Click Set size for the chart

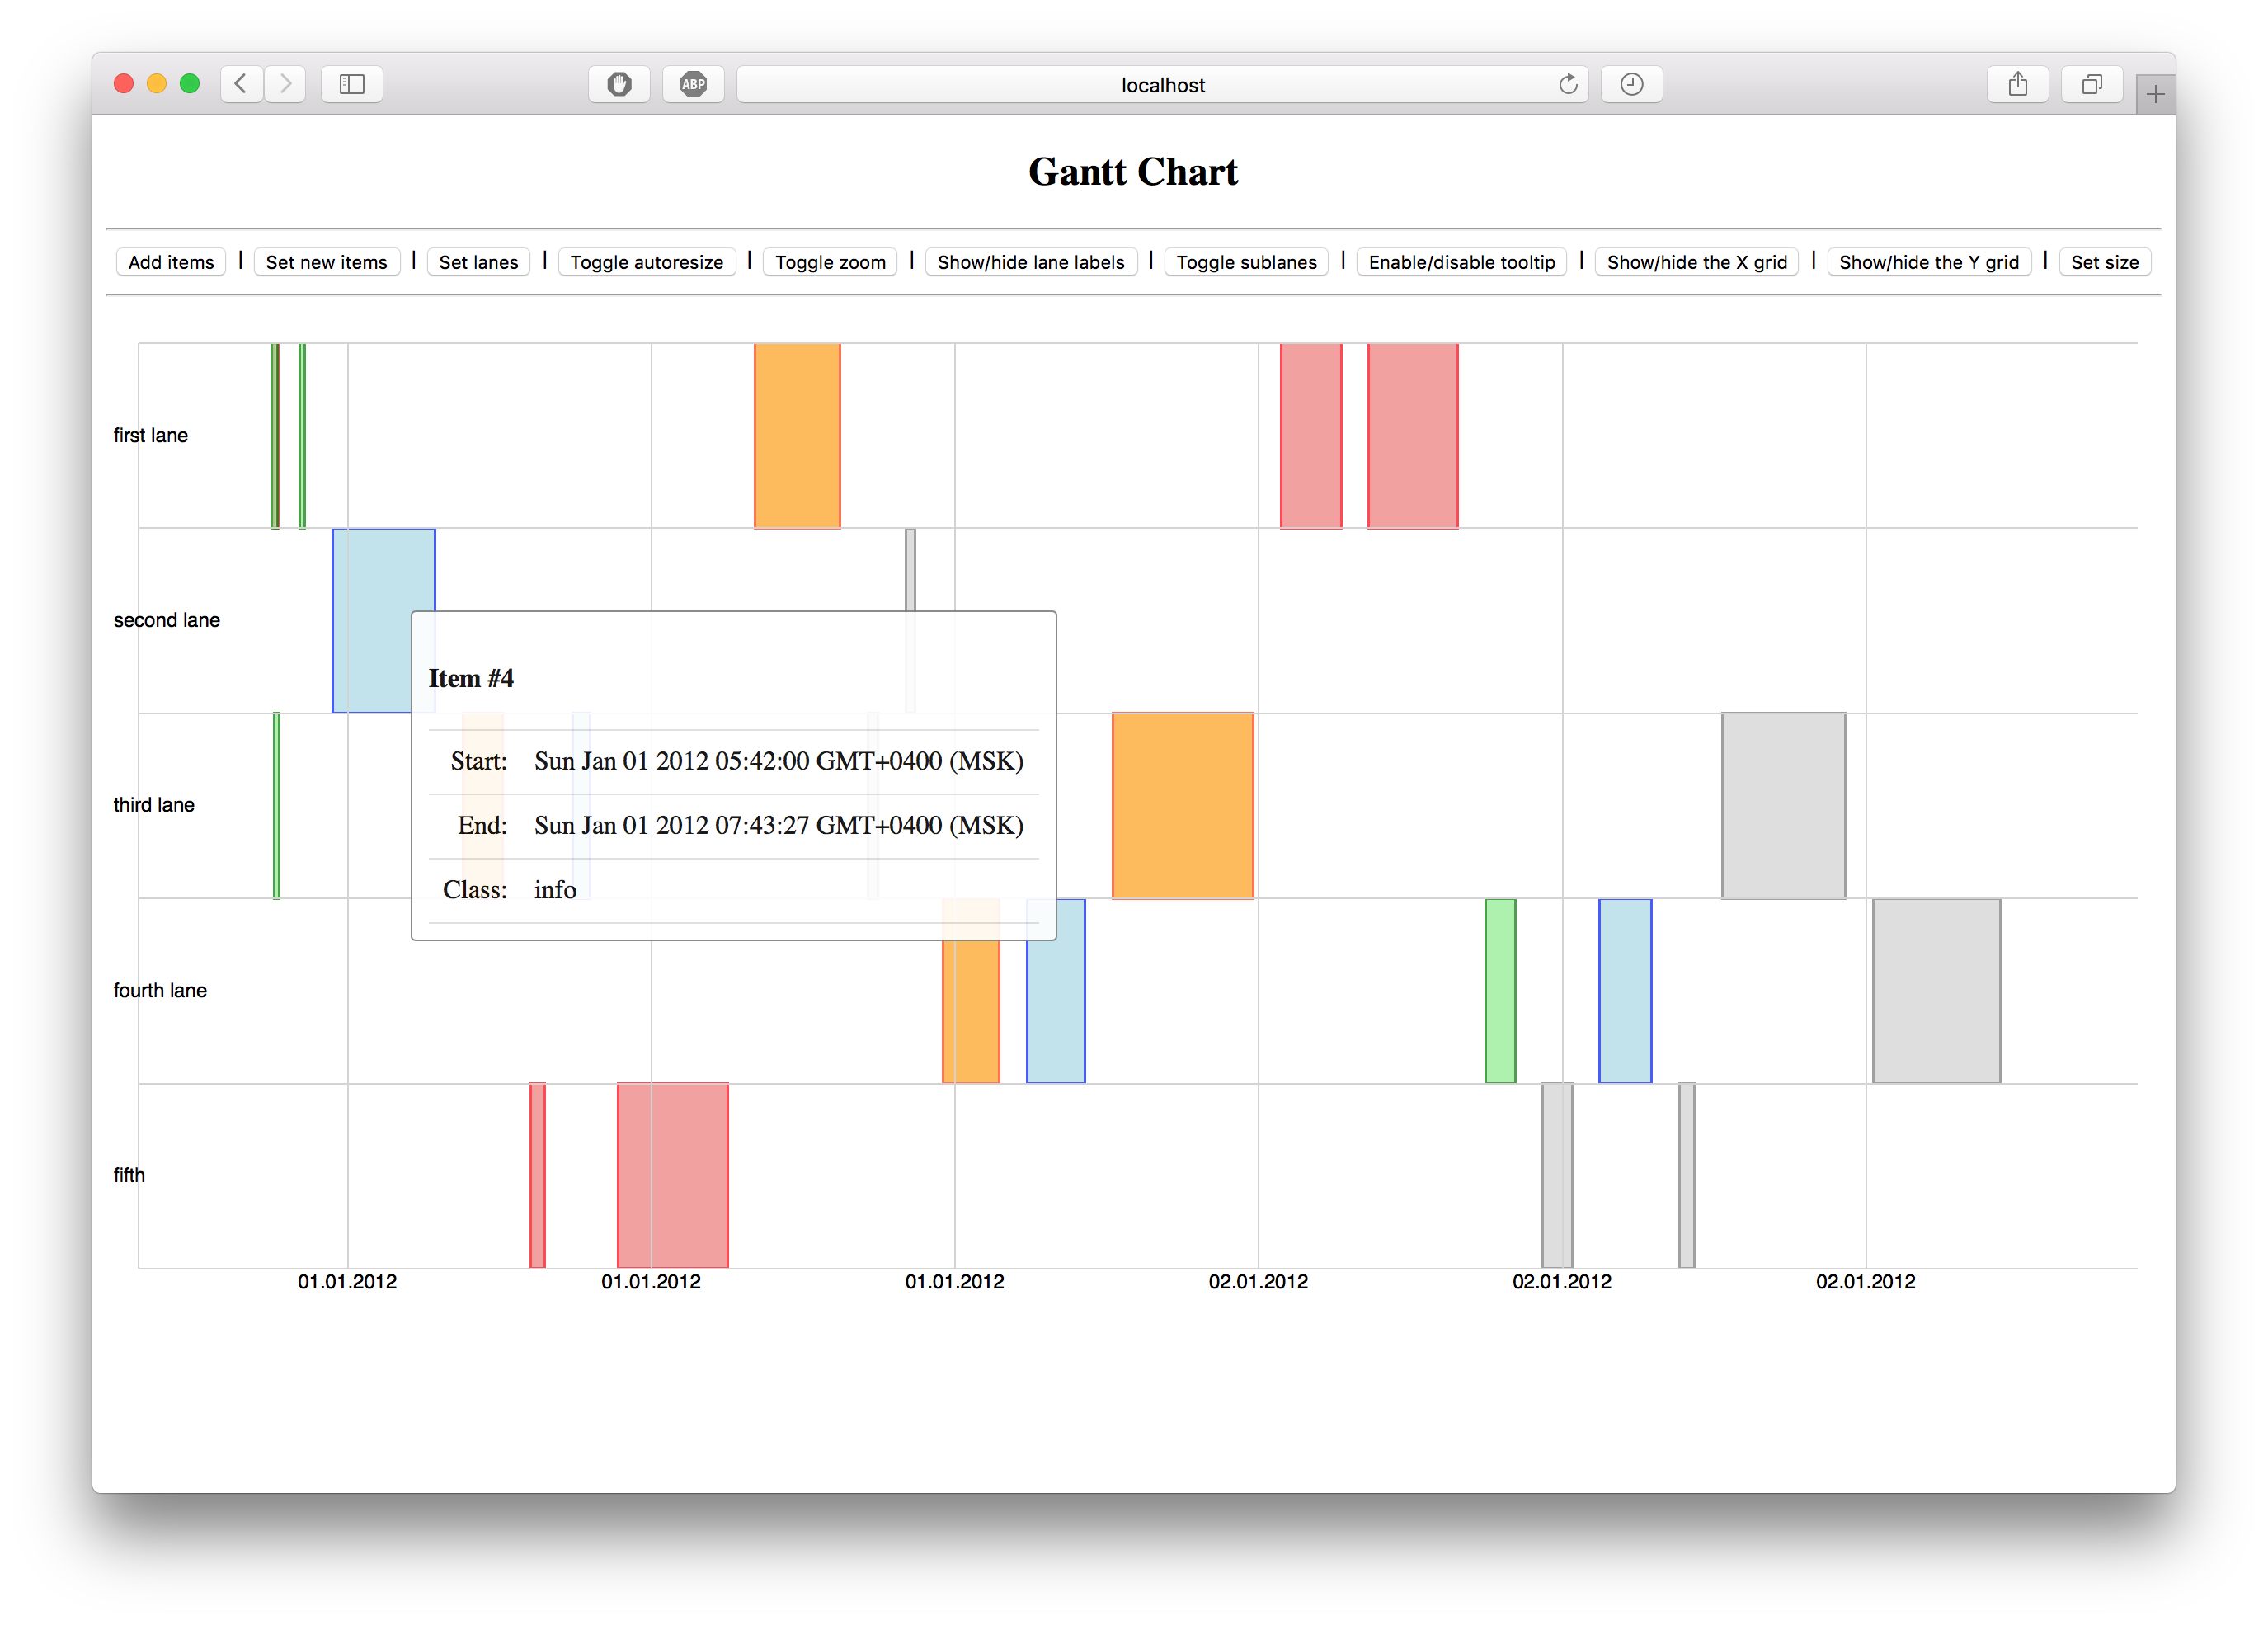2106,262
